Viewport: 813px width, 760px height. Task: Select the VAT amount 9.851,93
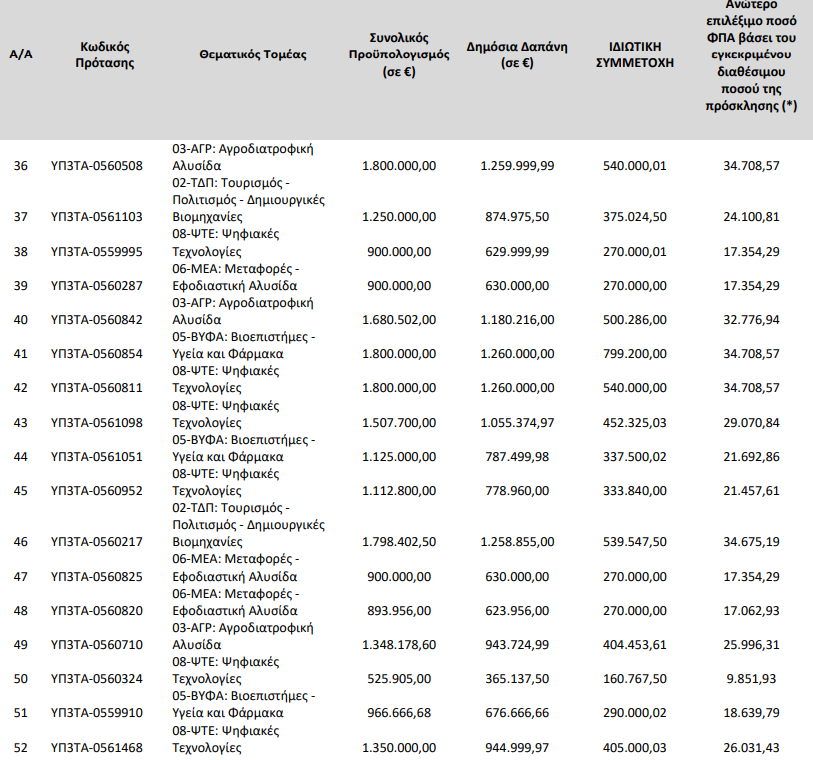(755, 679)
